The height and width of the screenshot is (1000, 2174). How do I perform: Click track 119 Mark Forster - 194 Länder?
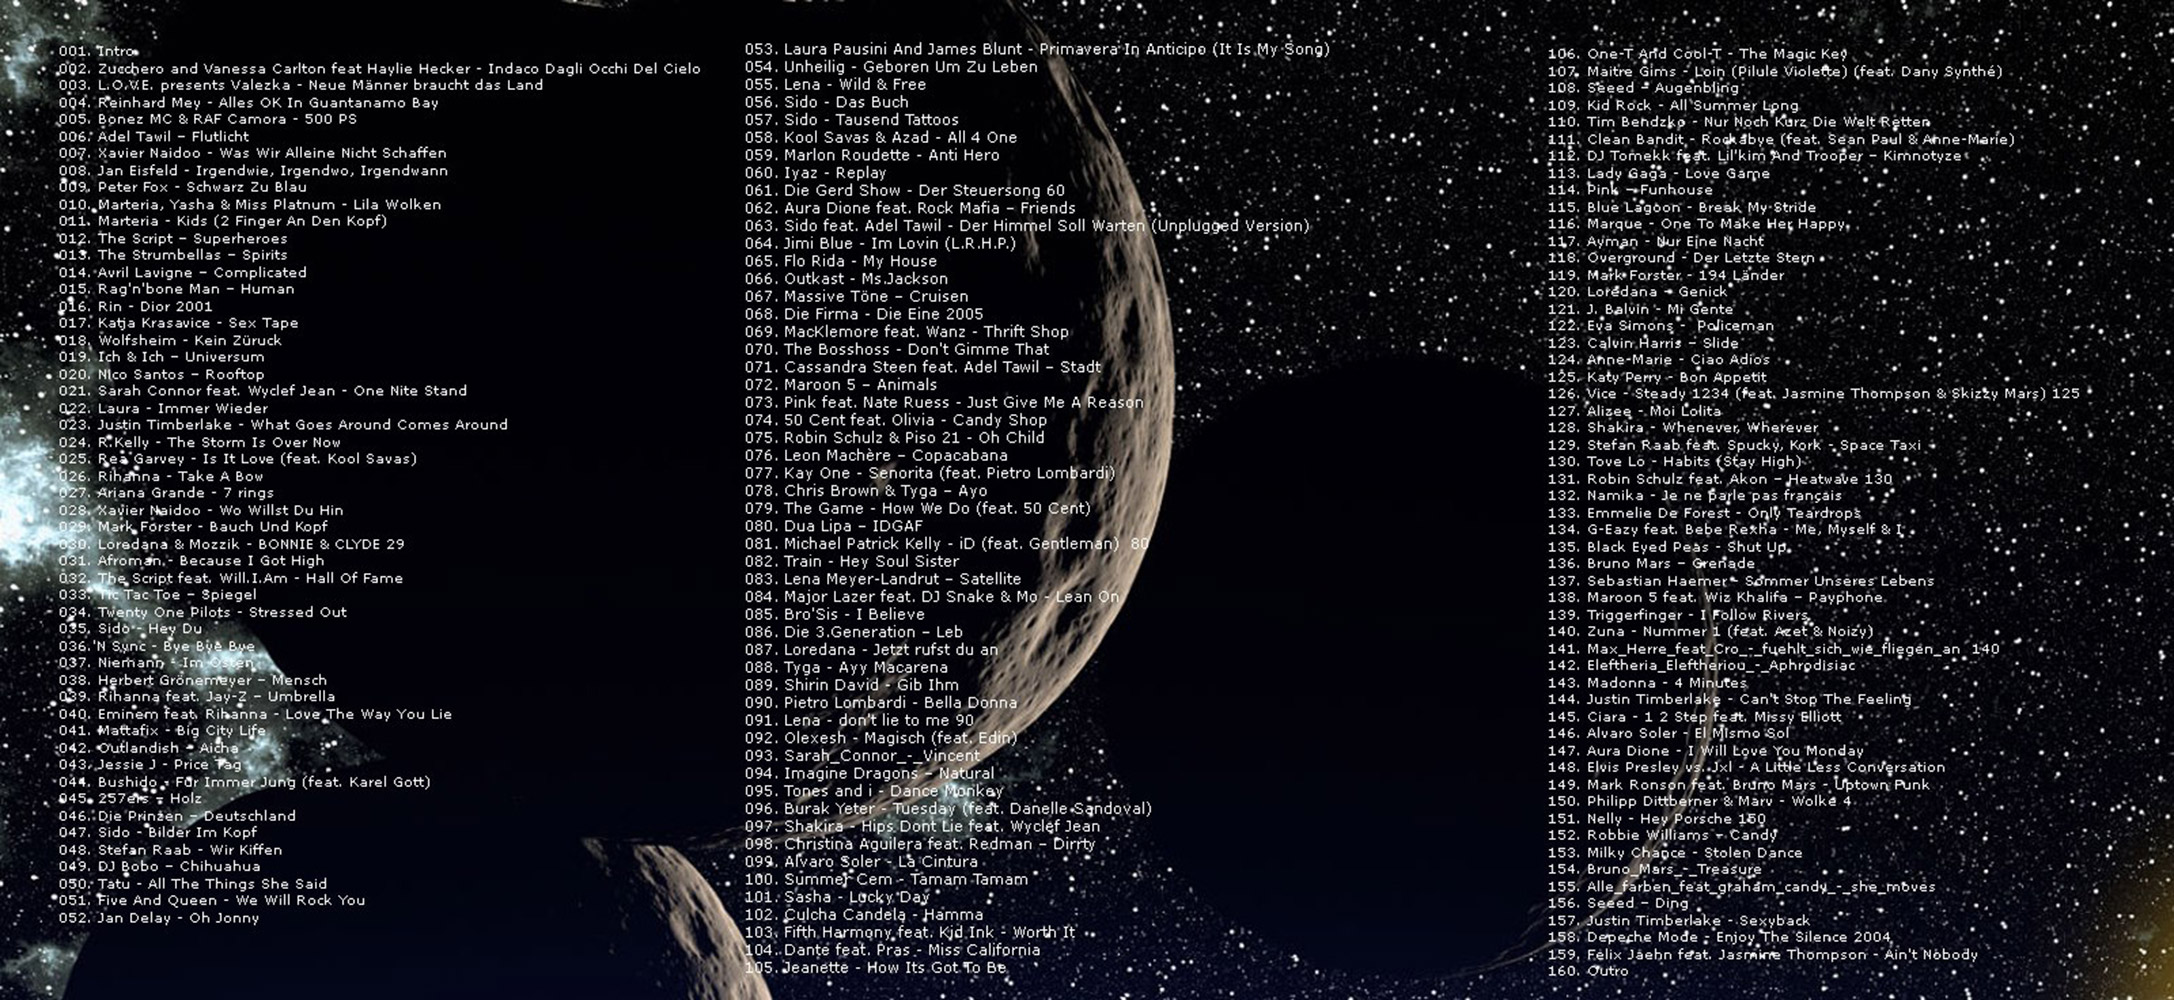[1665, 275]
